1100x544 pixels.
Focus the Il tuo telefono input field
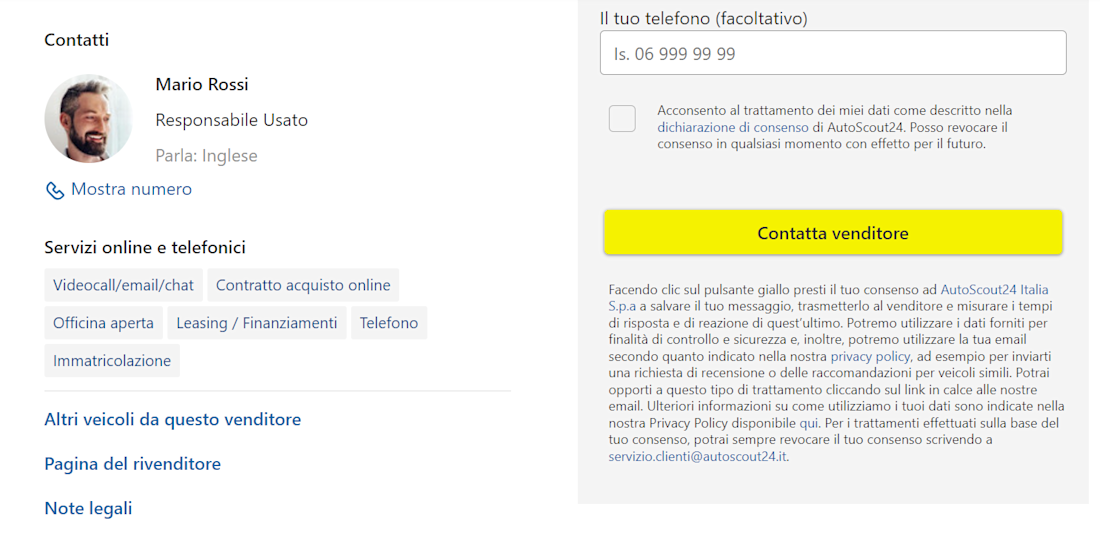(833, 53)
